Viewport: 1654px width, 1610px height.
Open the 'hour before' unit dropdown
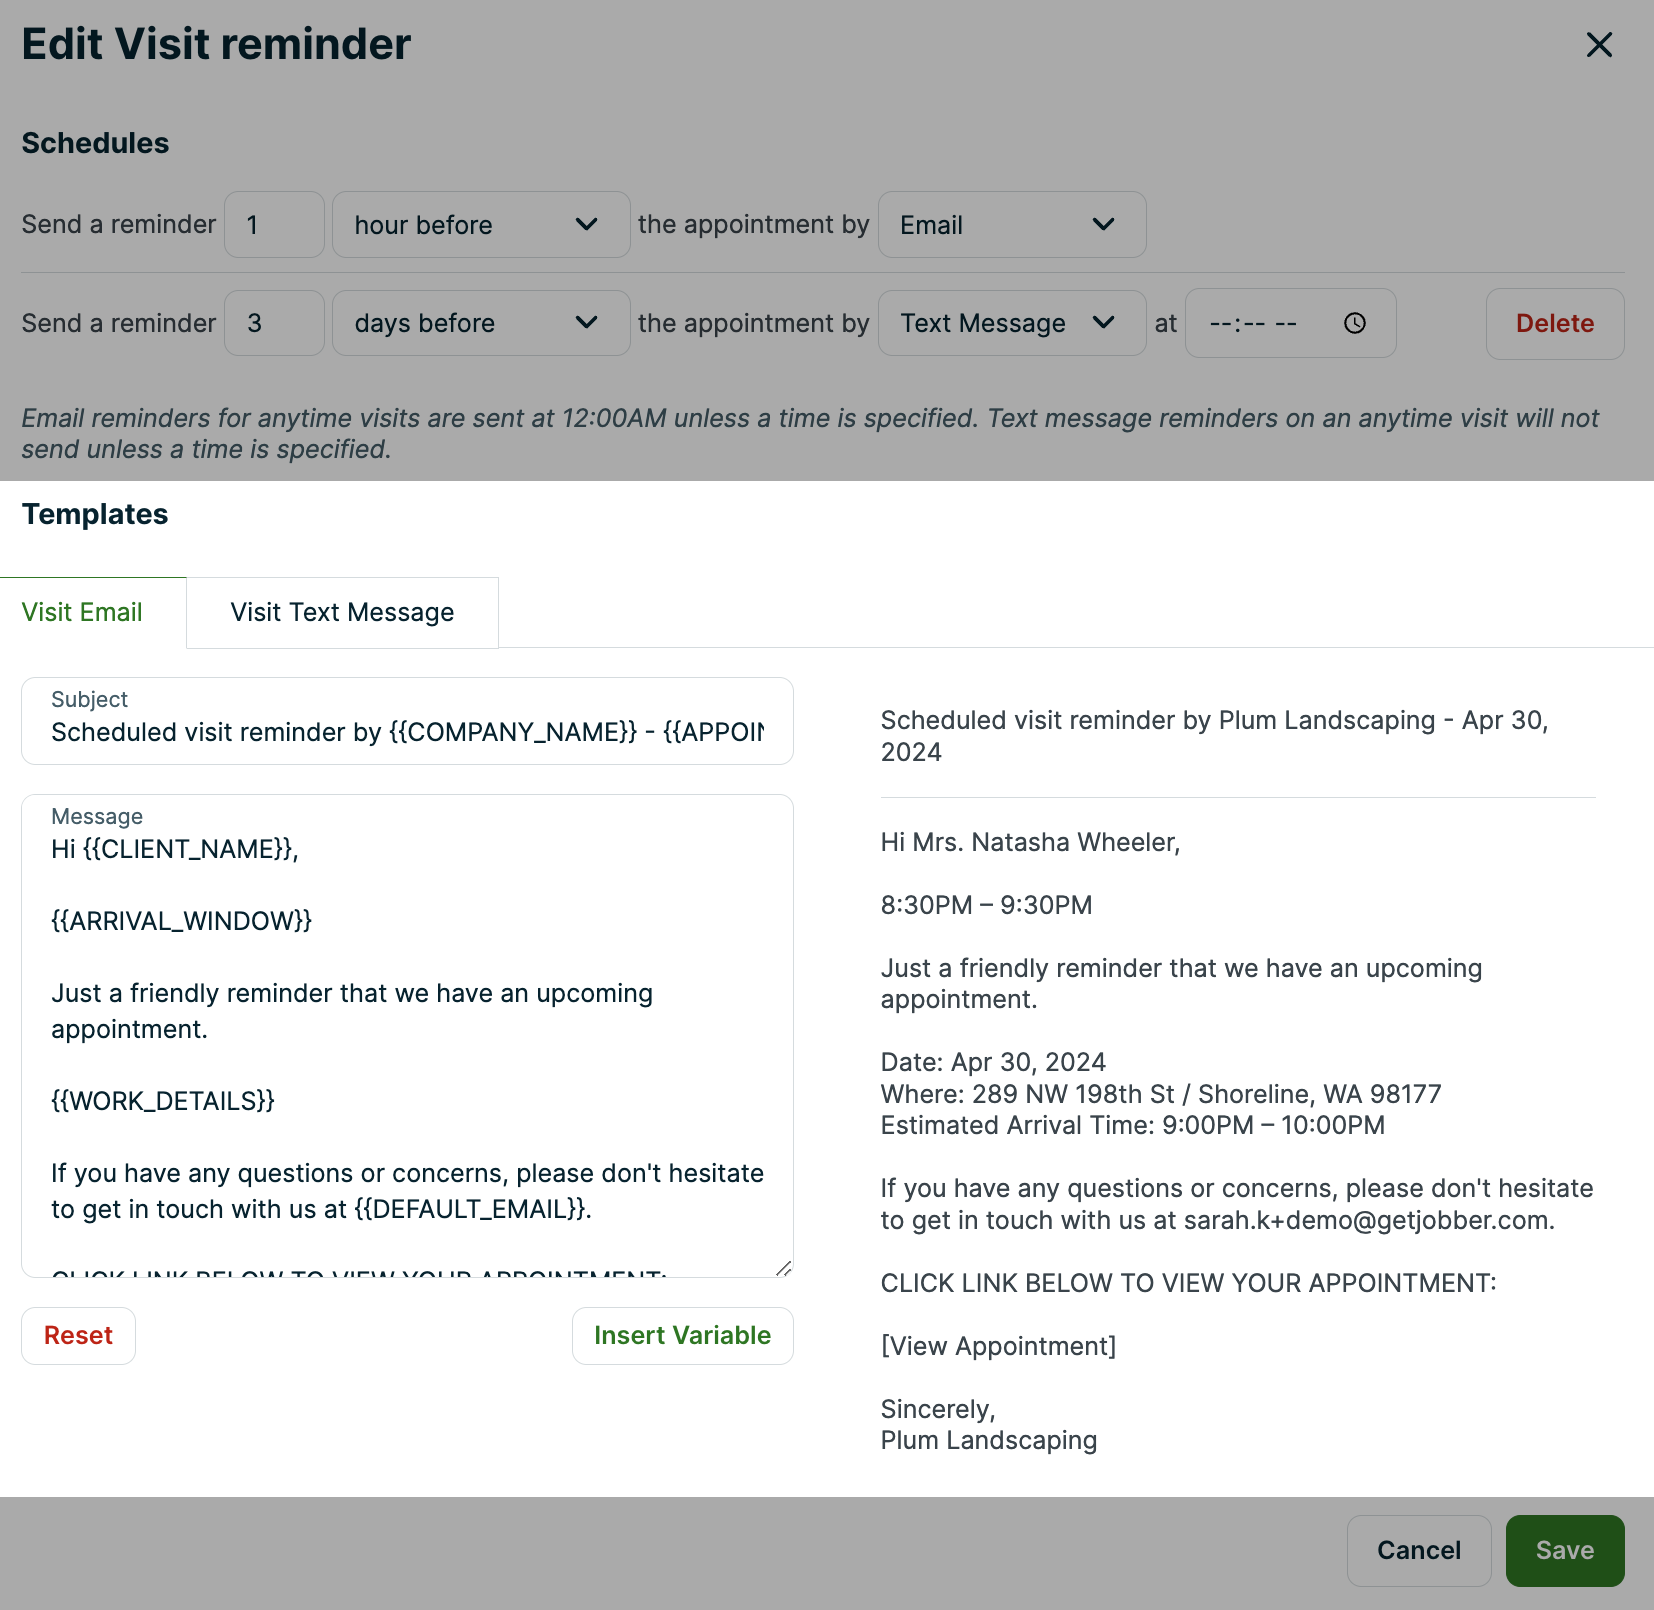click(480, 225)
